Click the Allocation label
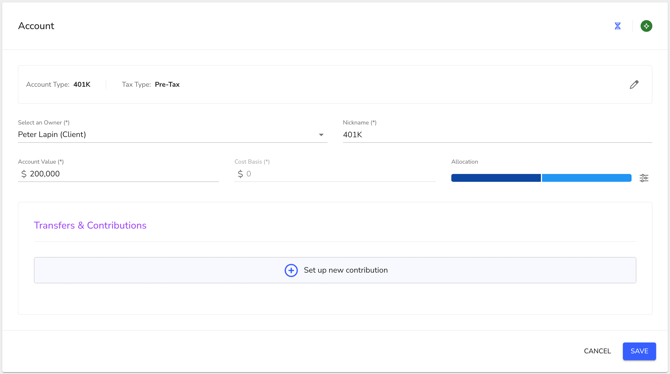The image size is (670, 374). pyautogui.click(x=464, y=162)
